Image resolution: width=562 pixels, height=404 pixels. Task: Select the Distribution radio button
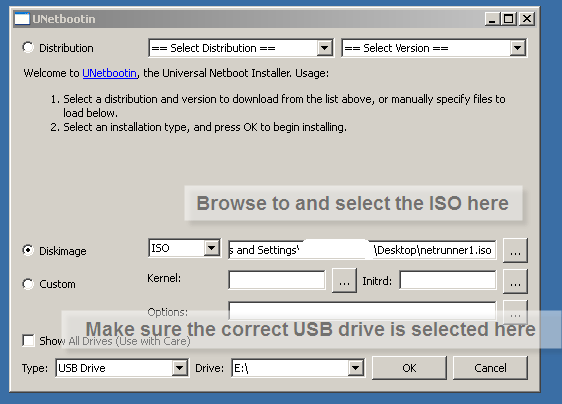click(28, 47)
